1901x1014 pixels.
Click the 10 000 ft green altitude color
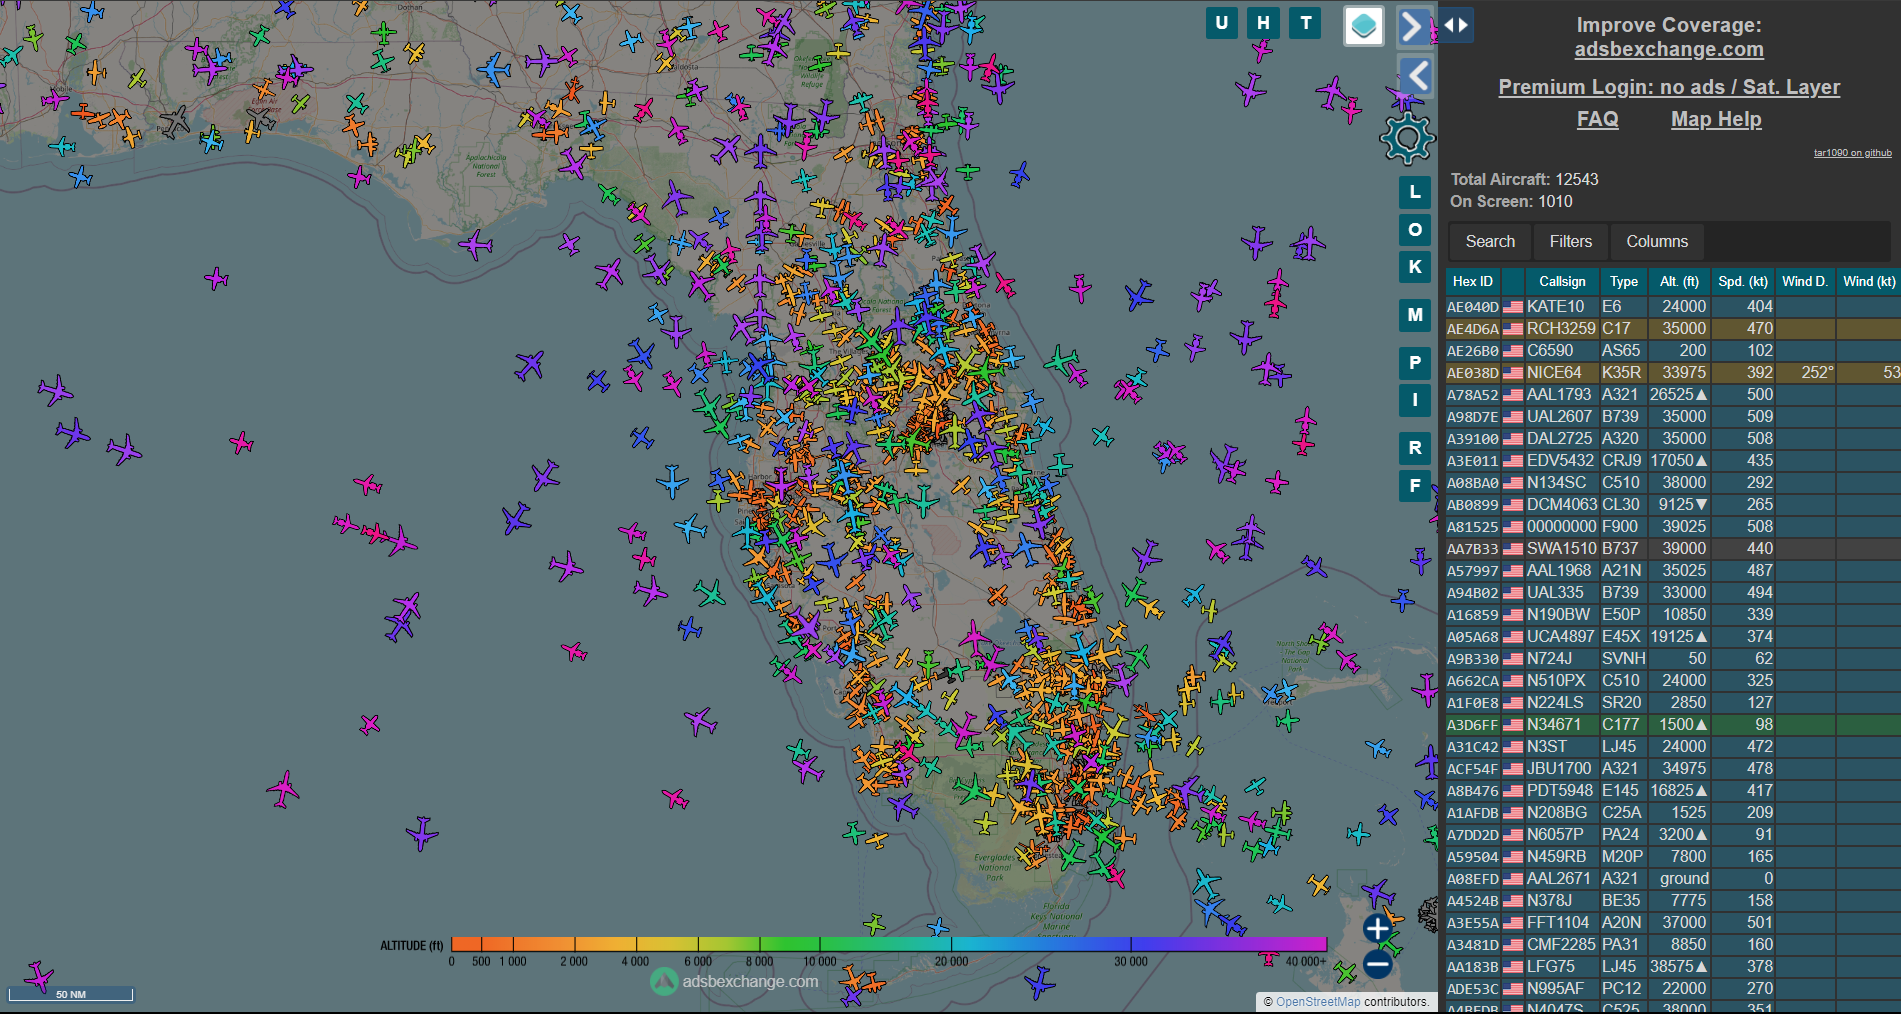coord(820,944)
